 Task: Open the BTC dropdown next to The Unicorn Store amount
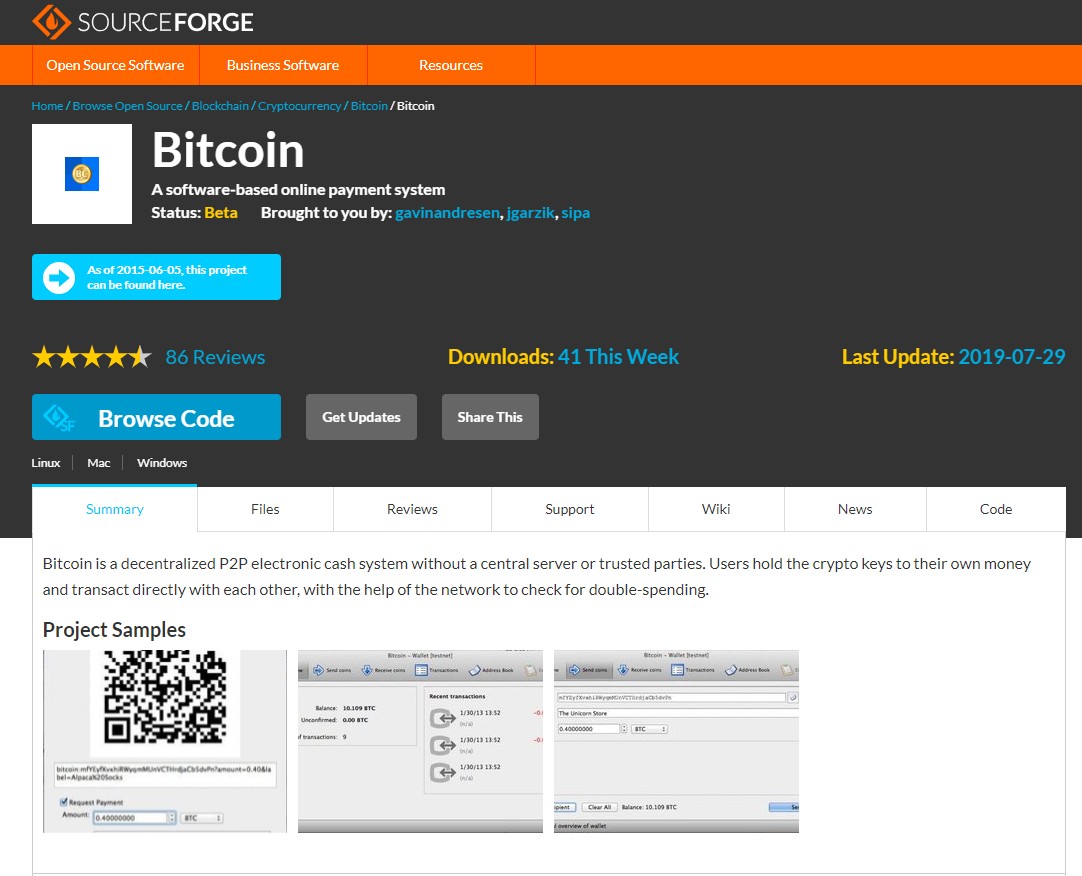pos(649,729)
